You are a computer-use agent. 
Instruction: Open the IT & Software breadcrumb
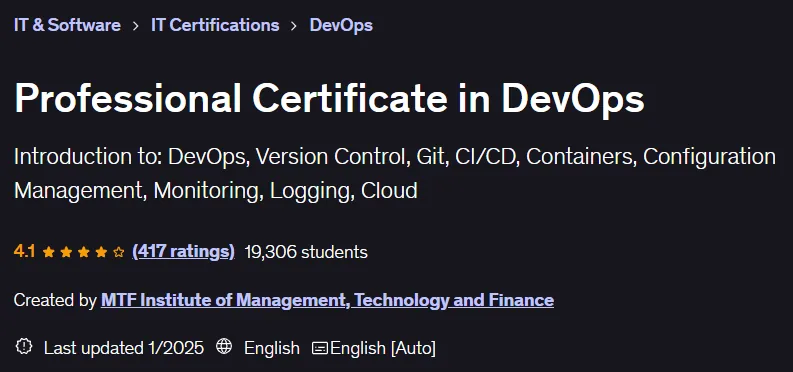pyautogui.click(x=67, y=25)
